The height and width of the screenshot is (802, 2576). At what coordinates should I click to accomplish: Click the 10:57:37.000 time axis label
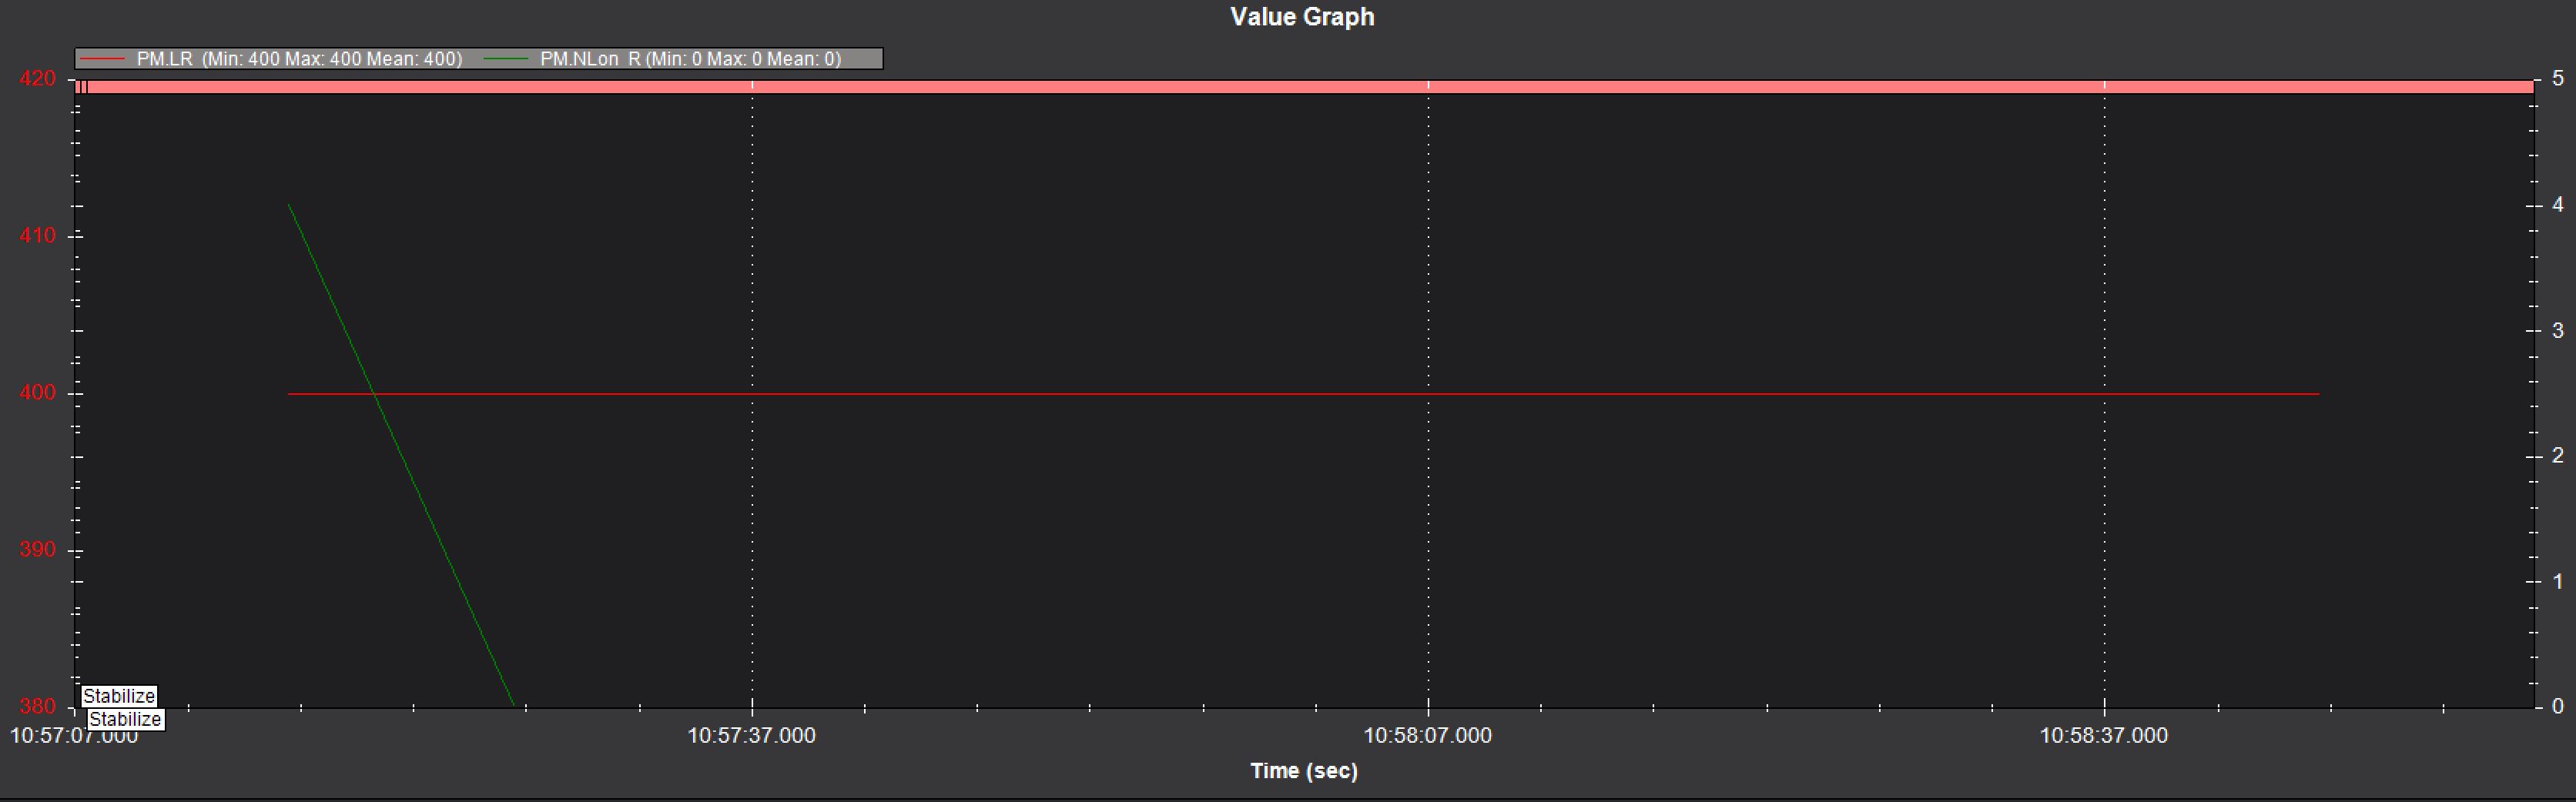(751, 736)
